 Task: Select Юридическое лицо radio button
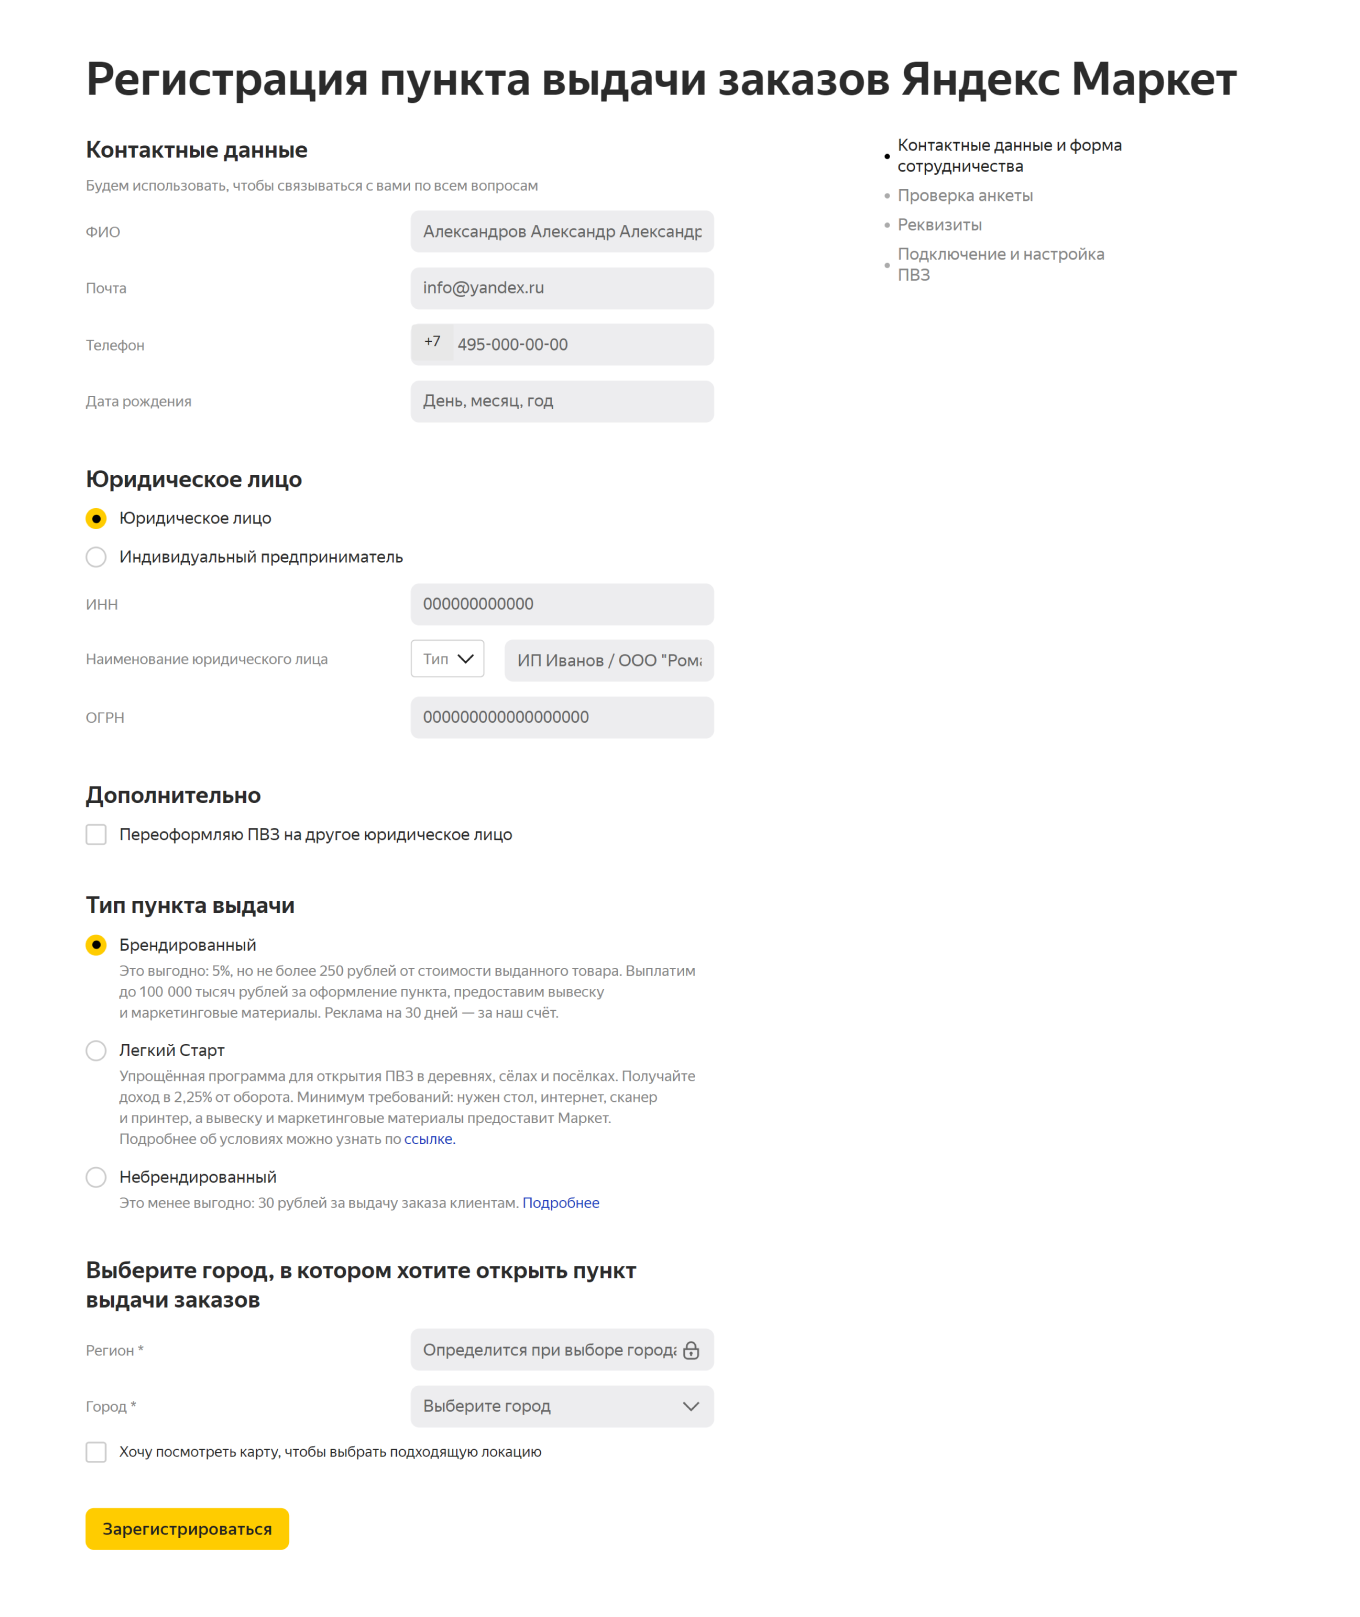tap(96, 518)
